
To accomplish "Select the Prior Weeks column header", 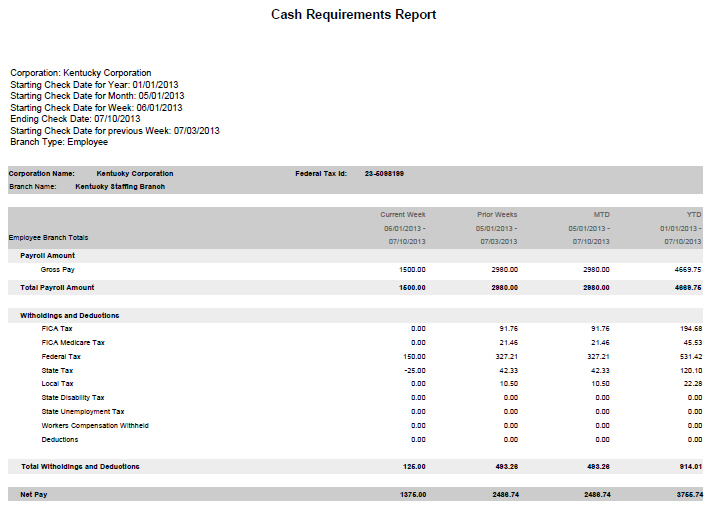I will 497,214.
